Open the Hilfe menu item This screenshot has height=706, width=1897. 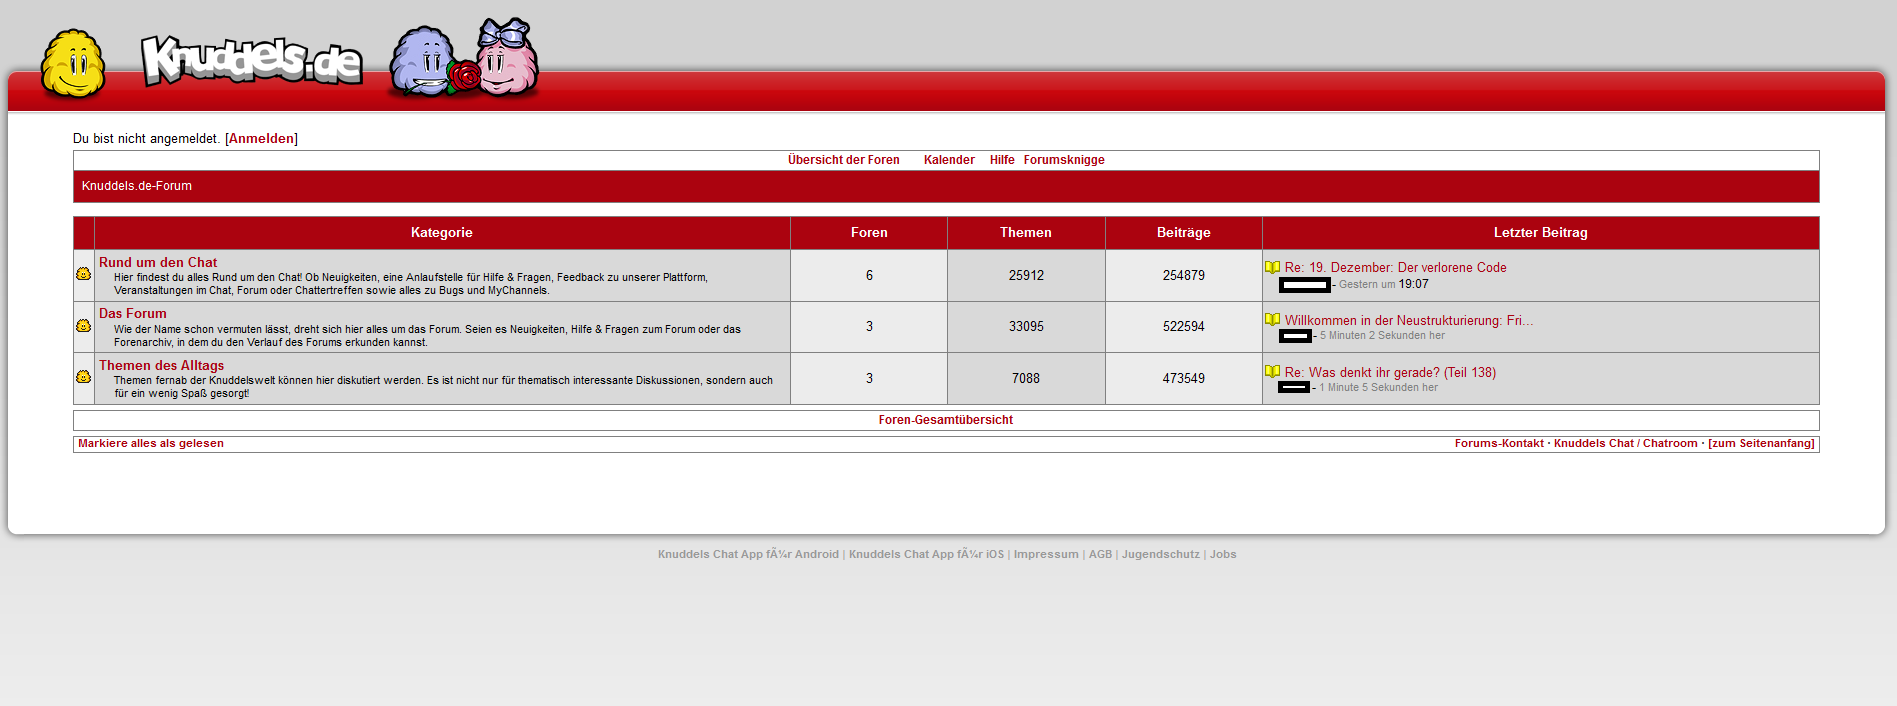(x=1002, y=160)
